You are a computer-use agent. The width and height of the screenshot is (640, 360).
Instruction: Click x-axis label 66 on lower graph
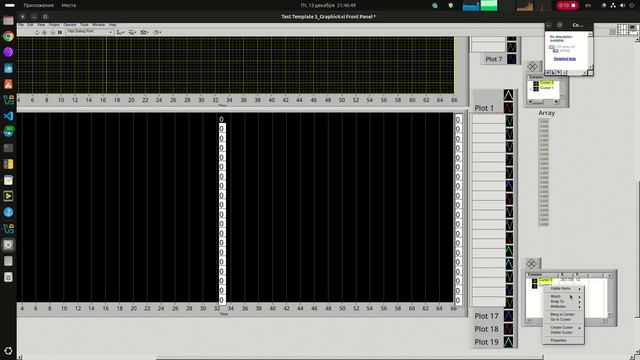pos(453,309)
